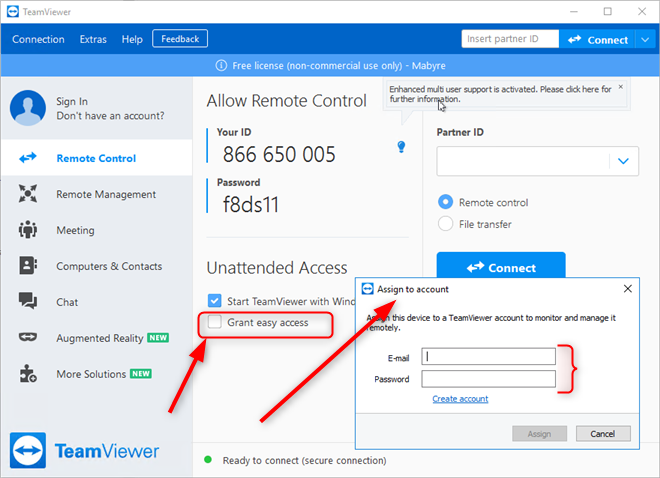Click the Remote Management arrows icon
Screen dimensions: 660x478
coord(28,194)
